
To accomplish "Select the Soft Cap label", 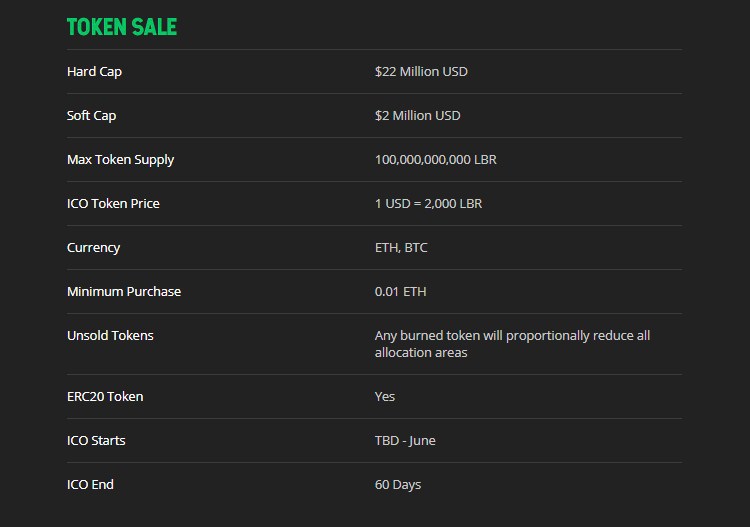I will pyautogui.click(x=91, y=116).
